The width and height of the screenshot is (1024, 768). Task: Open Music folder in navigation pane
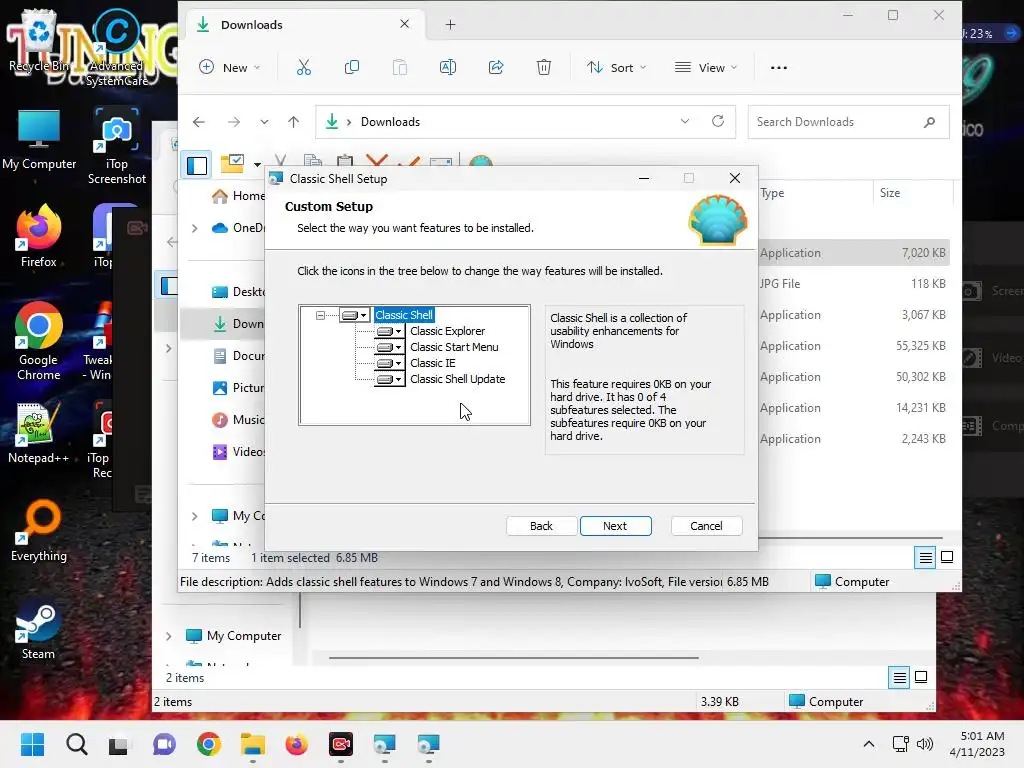point(238,420)
